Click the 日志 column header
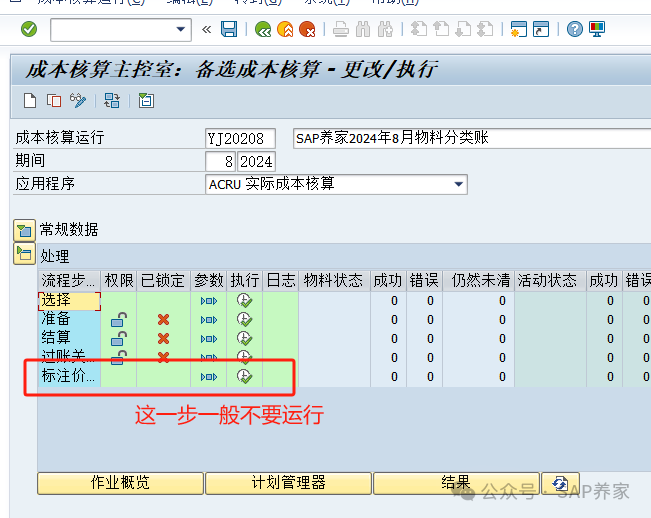Screen dimensions: 651x518 [x=281, y=281]
